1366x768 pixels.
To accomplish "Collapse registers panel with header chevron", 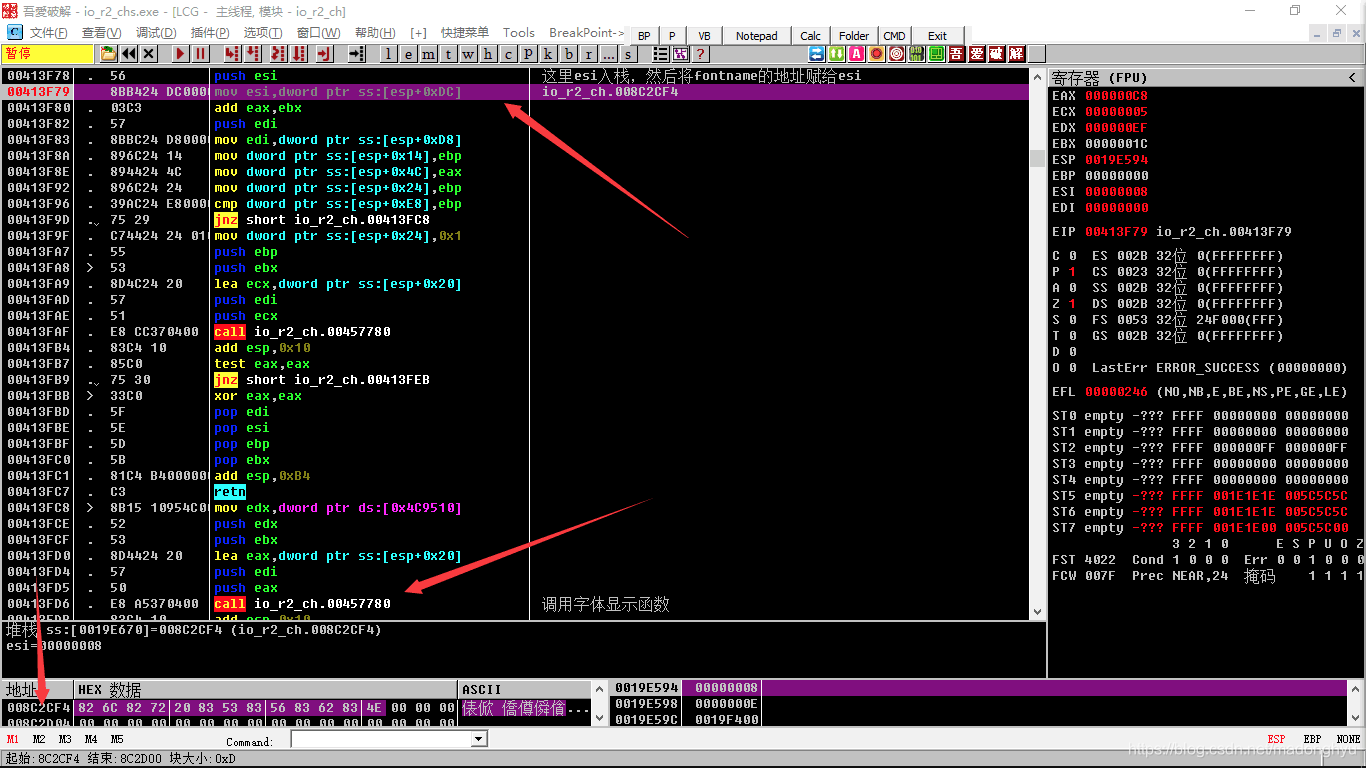I will pos(1353,77).
